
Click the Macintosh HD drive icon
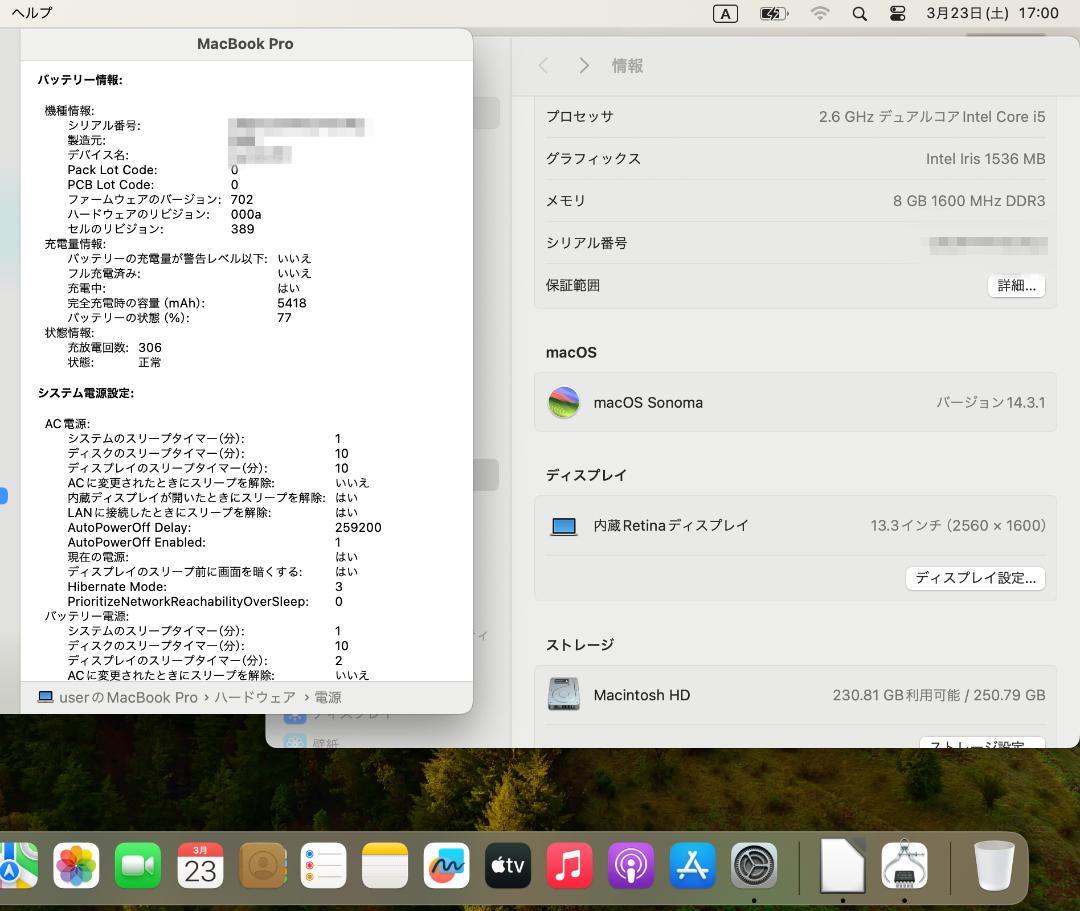pos(563,694)
